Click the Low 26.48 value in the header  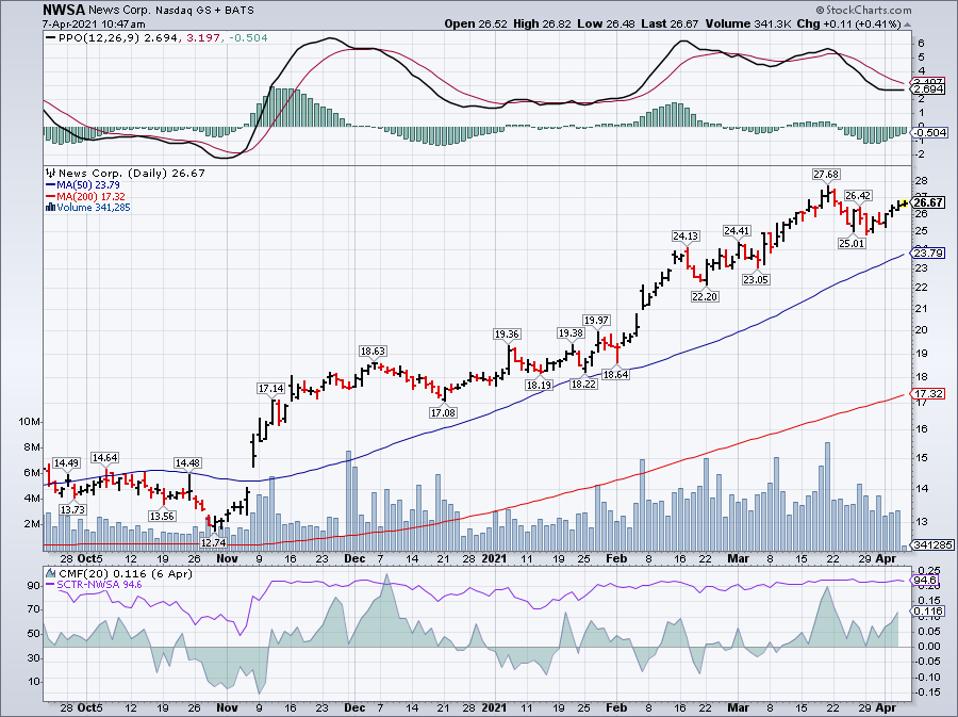(604, 24)
